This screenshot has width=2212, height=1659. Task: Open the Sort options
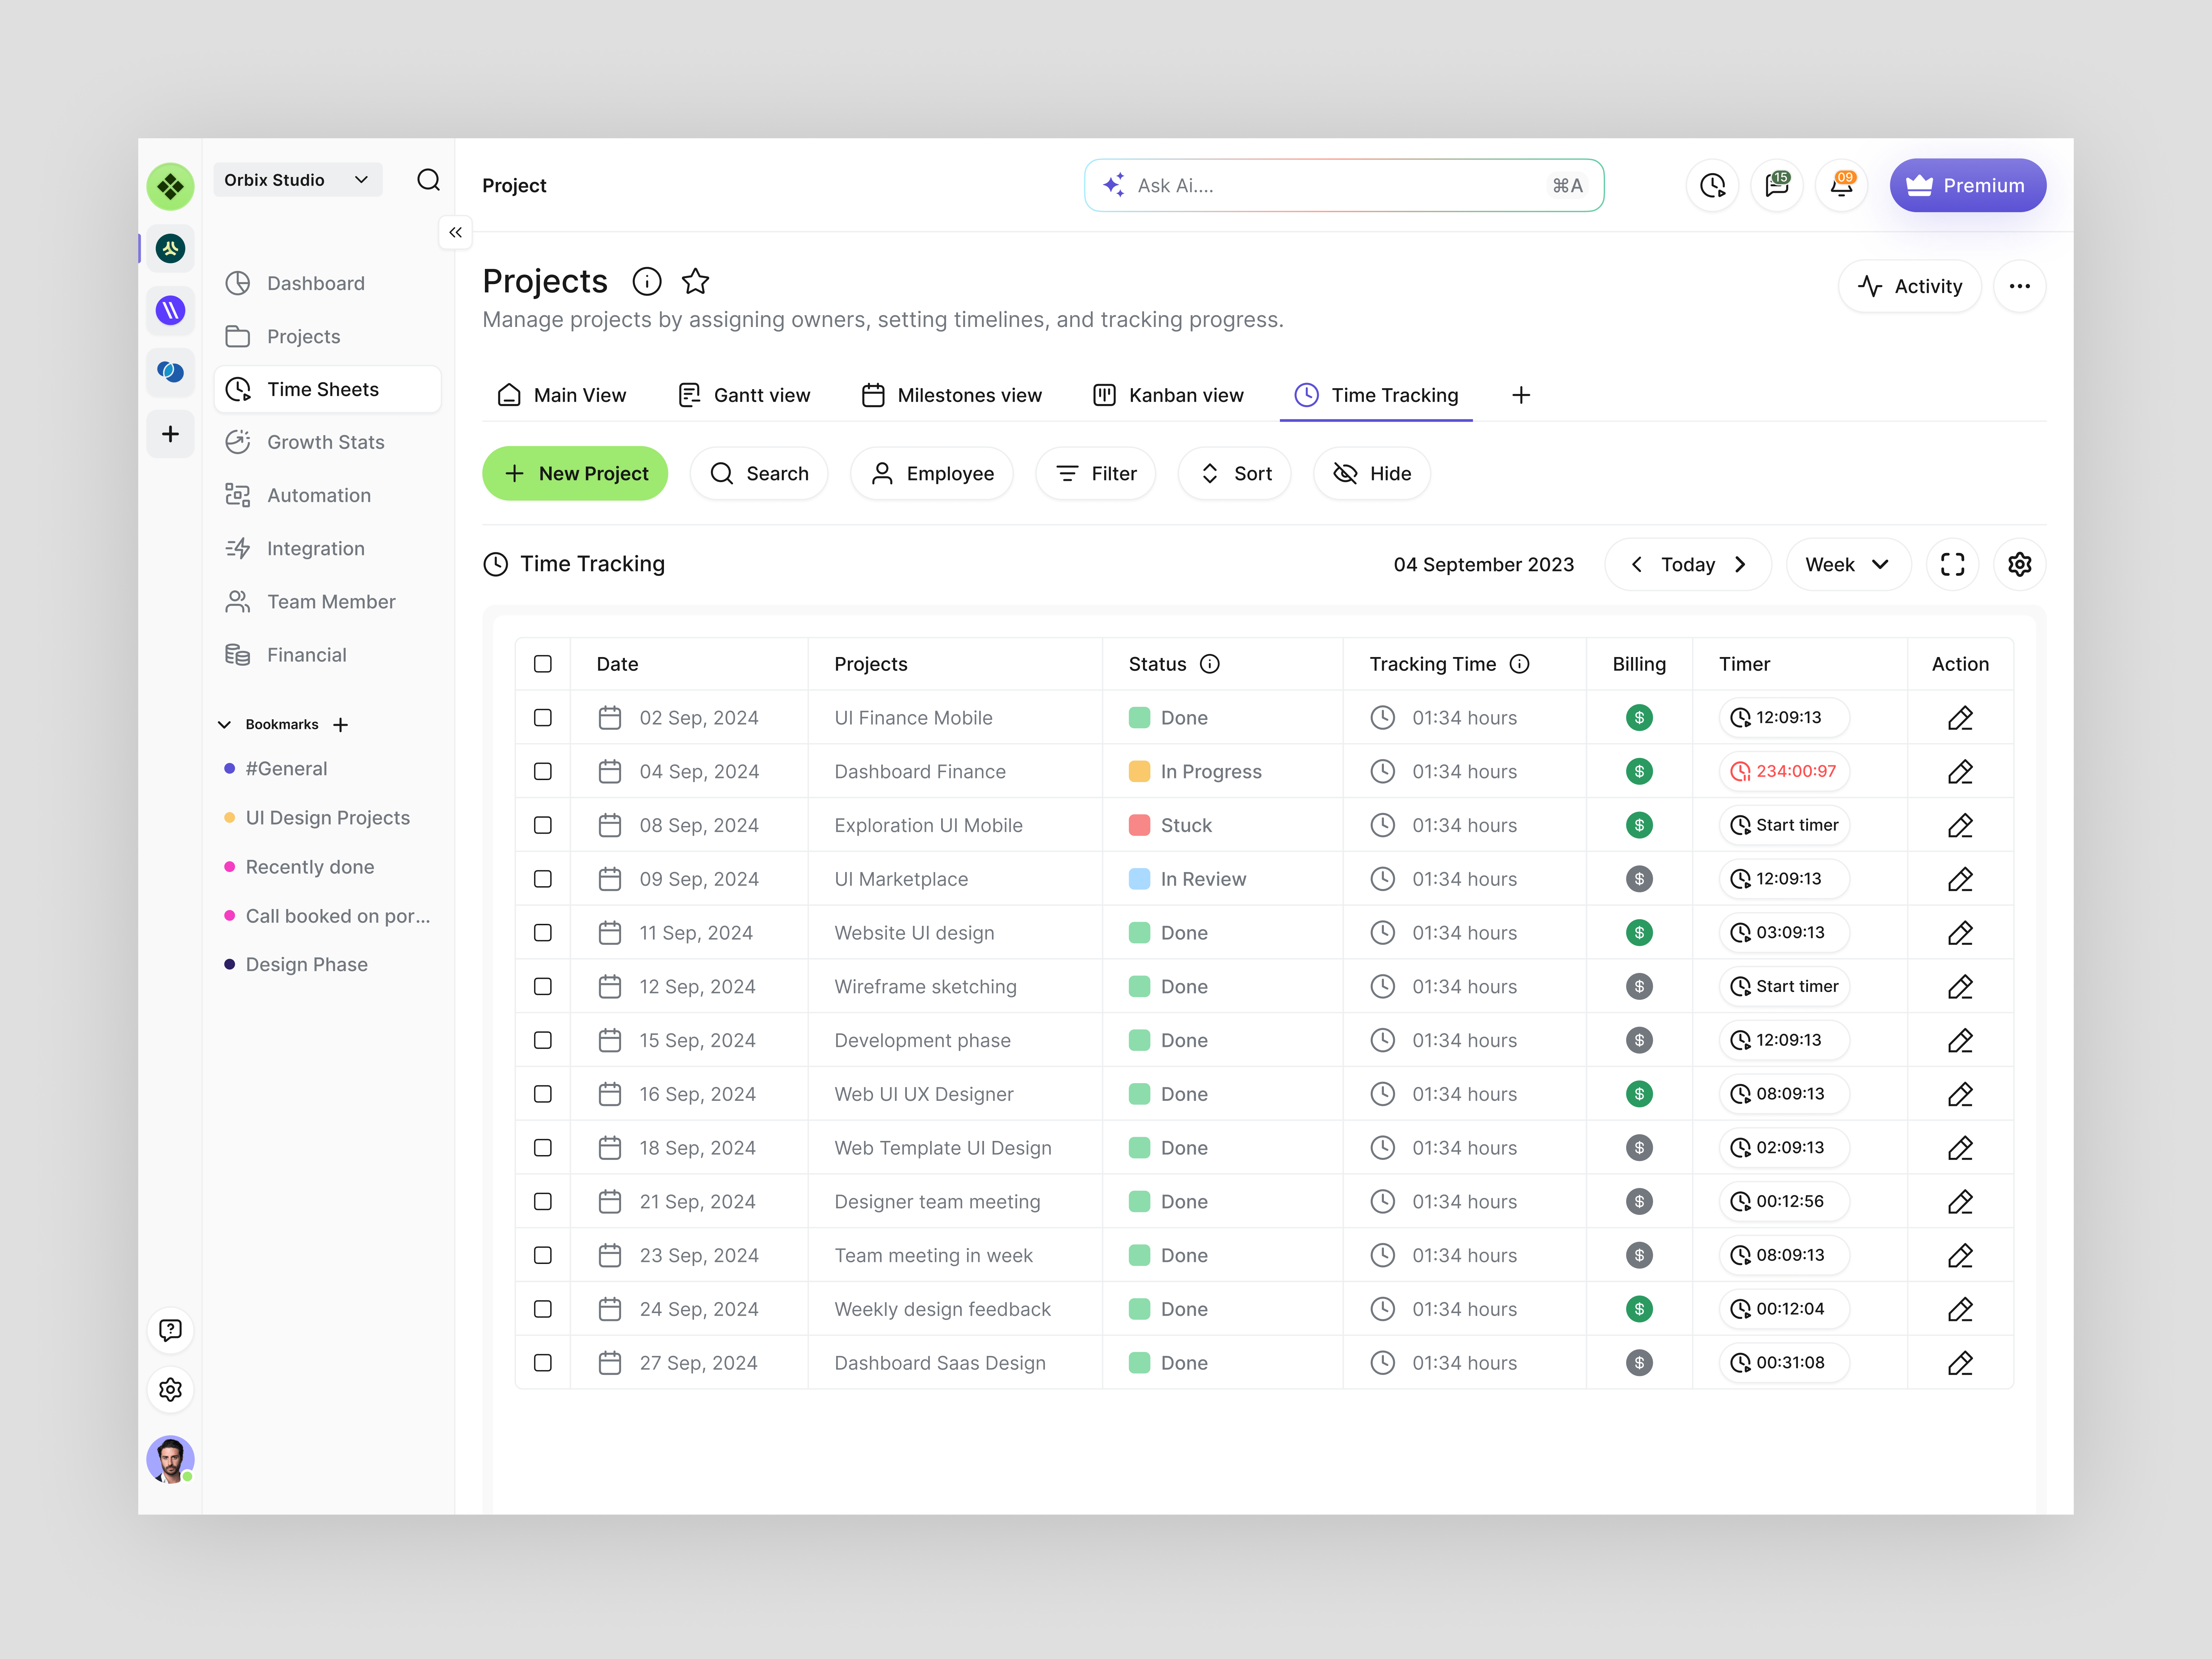pyautogui.click(x=1234, y=474)
